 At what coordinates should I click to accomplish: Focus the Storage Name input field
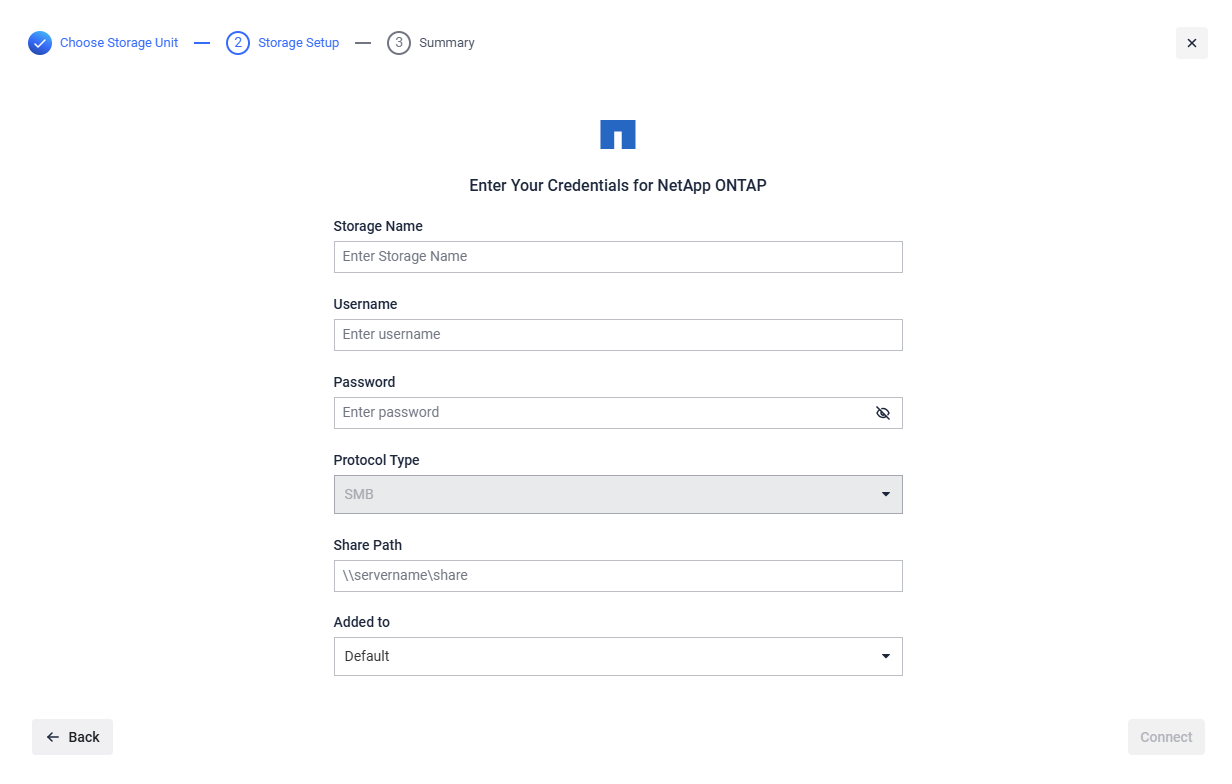click(618, 257)
